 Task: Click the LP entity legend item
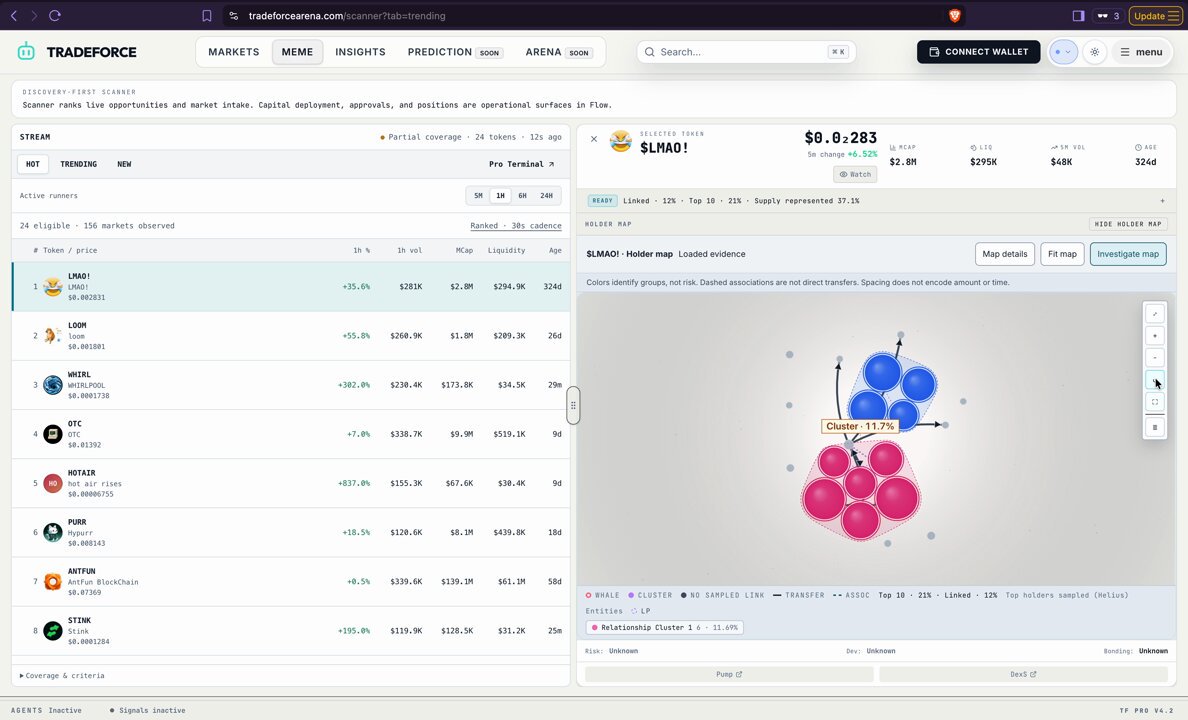click(x=642, y=611)
